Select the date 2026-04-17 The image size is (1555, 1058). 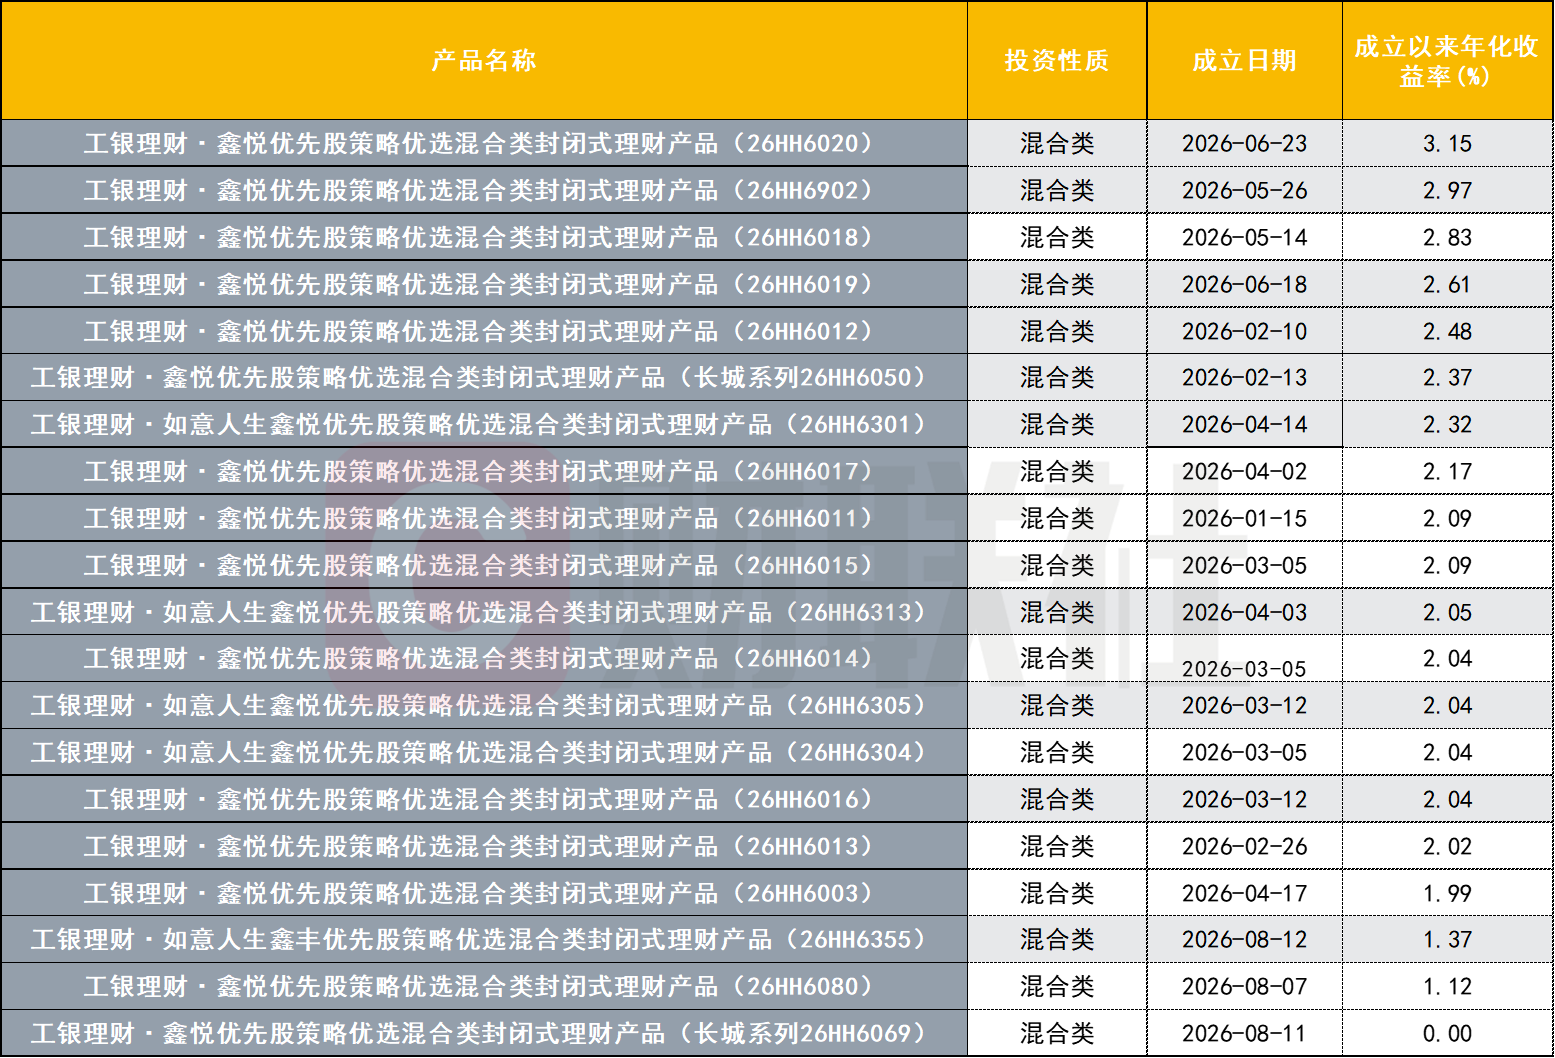pos(1244,894)
